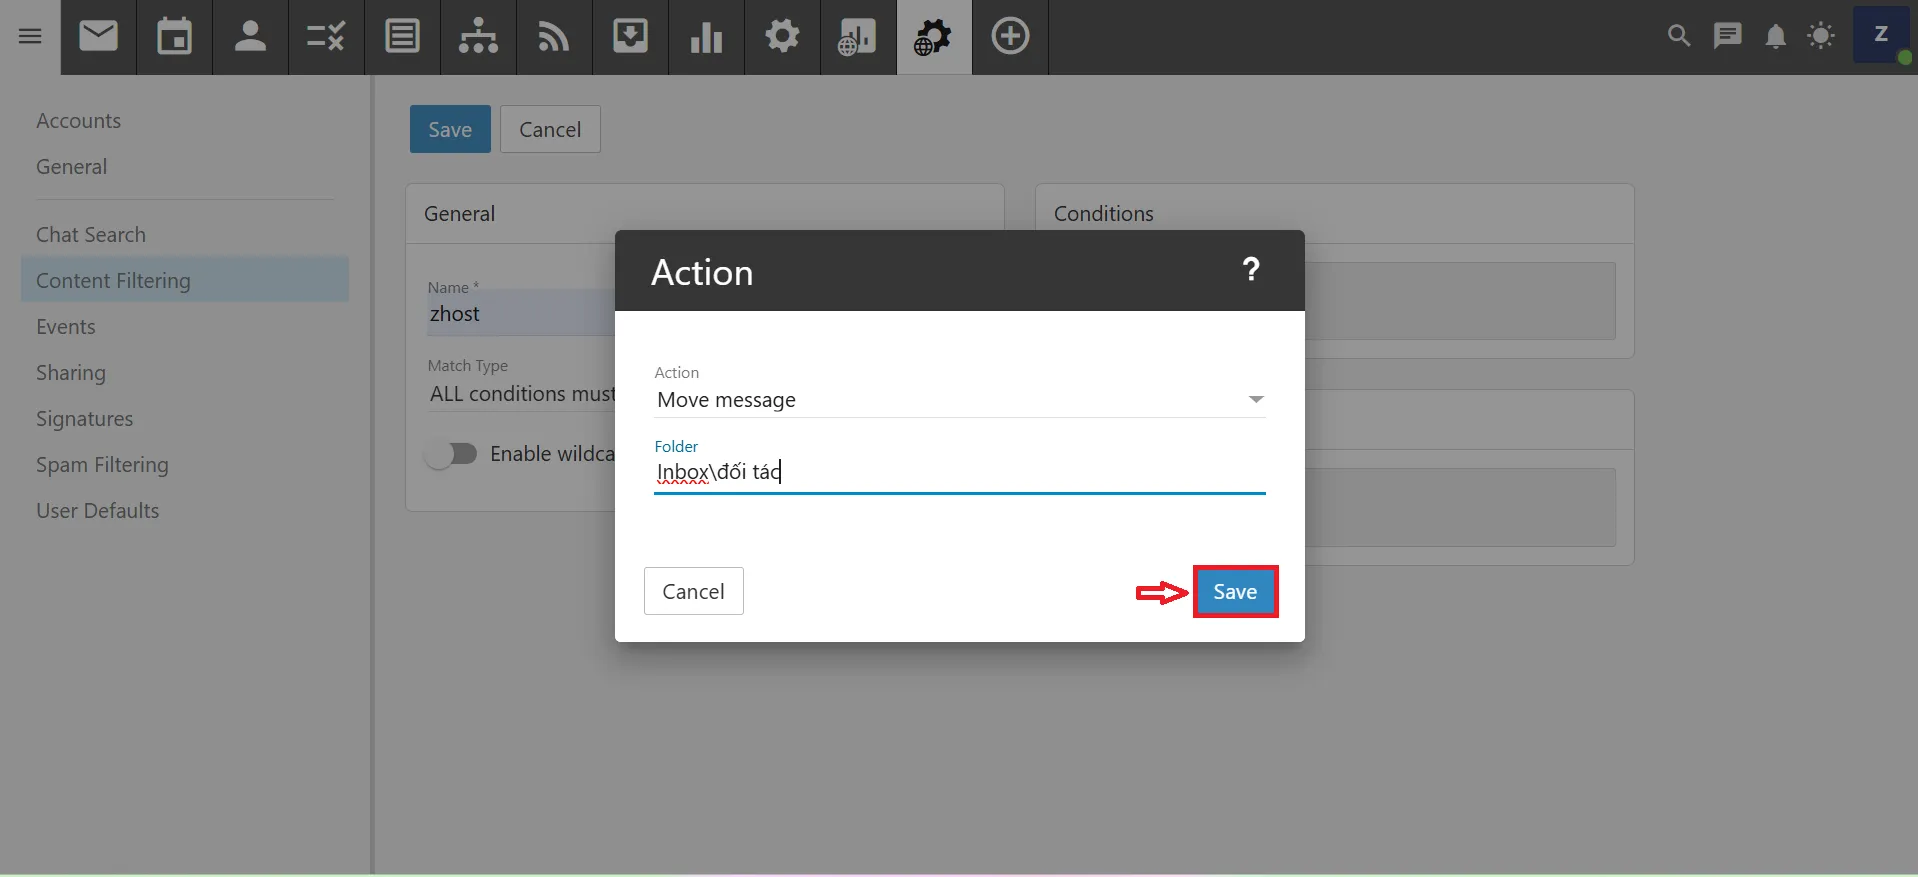Open the Contacts person icon
The height and width of the screenshot is (877, 1918).
pyautogui.click(x=250, y=37)
